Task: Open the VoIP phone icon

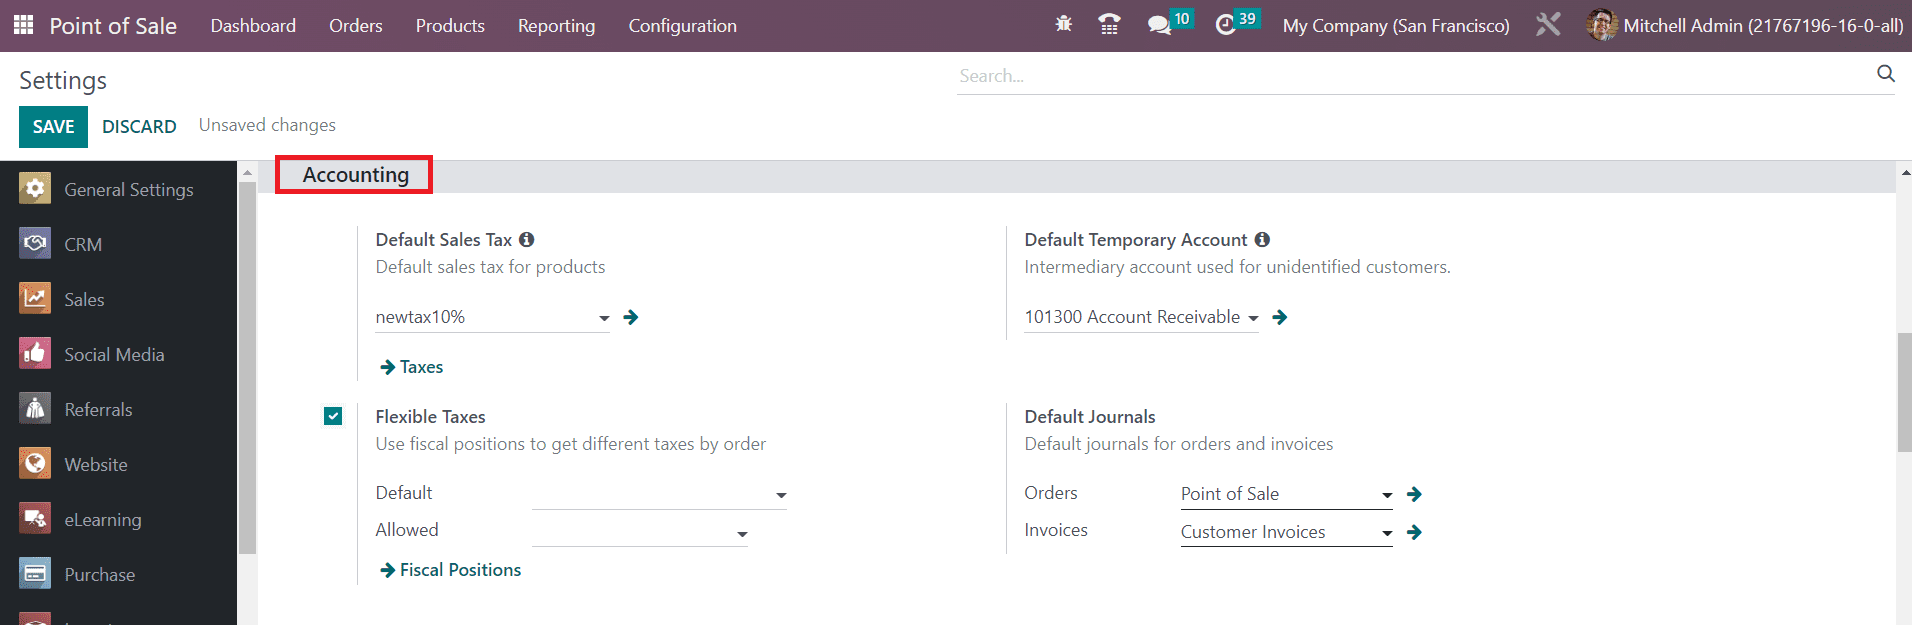Action: [1109, 24]
